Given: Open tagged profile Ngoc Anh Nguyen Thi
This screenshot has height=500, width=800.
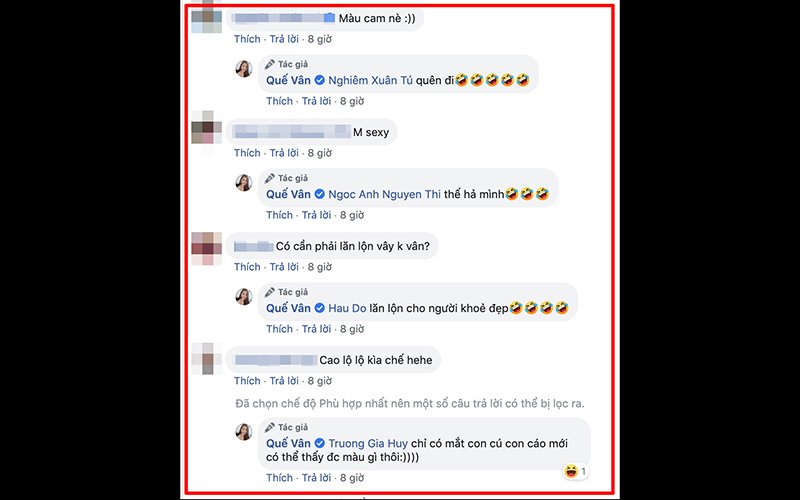Looking at the screenshot, I should (x=384, y=194).
